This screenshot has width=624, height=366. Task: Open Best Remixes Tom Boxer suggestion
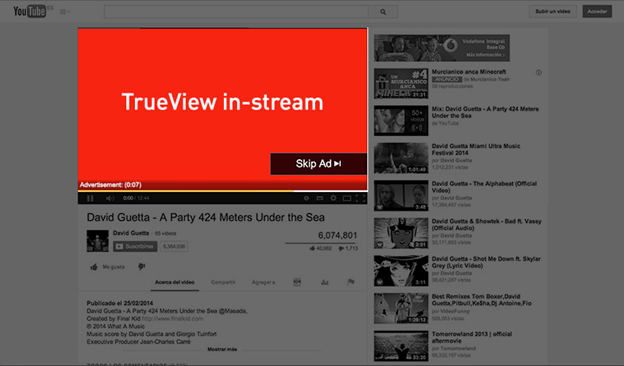click(x=482, y=300)
